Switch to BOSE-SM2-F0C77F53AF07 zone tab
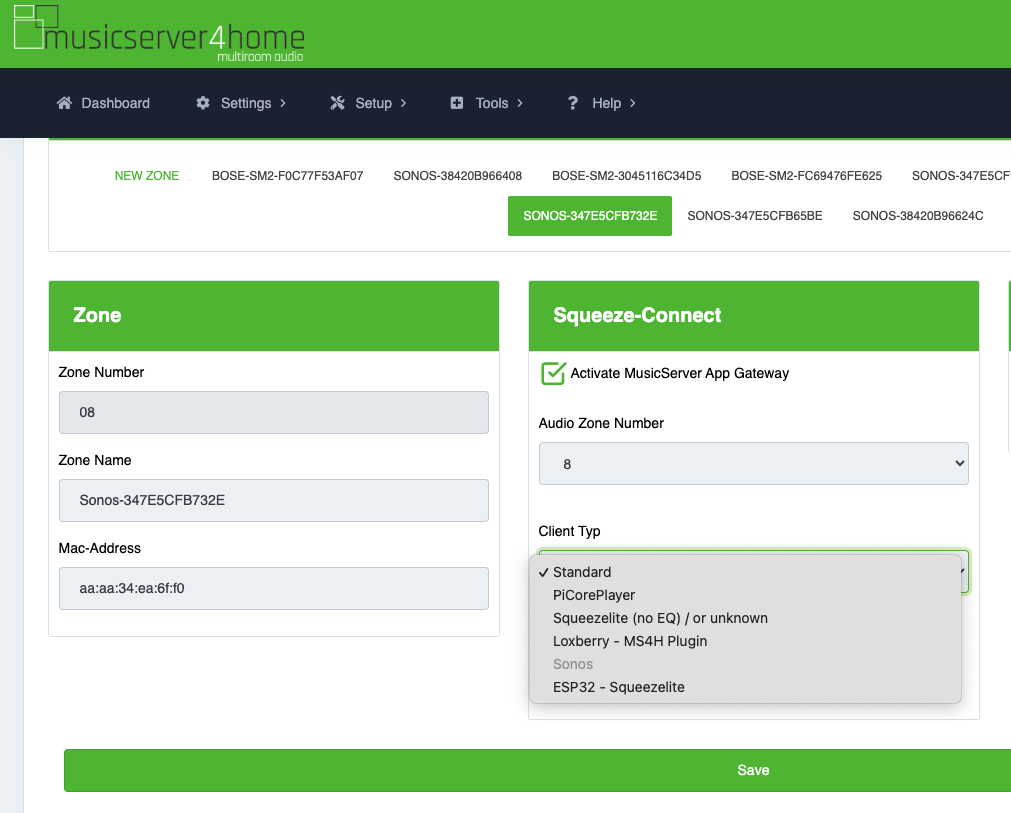This screenshot has height=813, width=1011. pyautogui.click(x=287, y=176)
